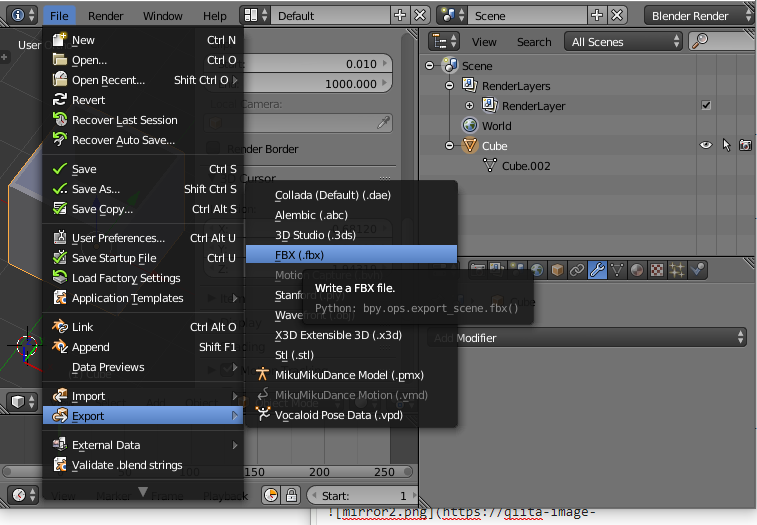Screen dimensions: 757x525
Task: Click Save As... in the File menu
Action: (x=143, y=189)
